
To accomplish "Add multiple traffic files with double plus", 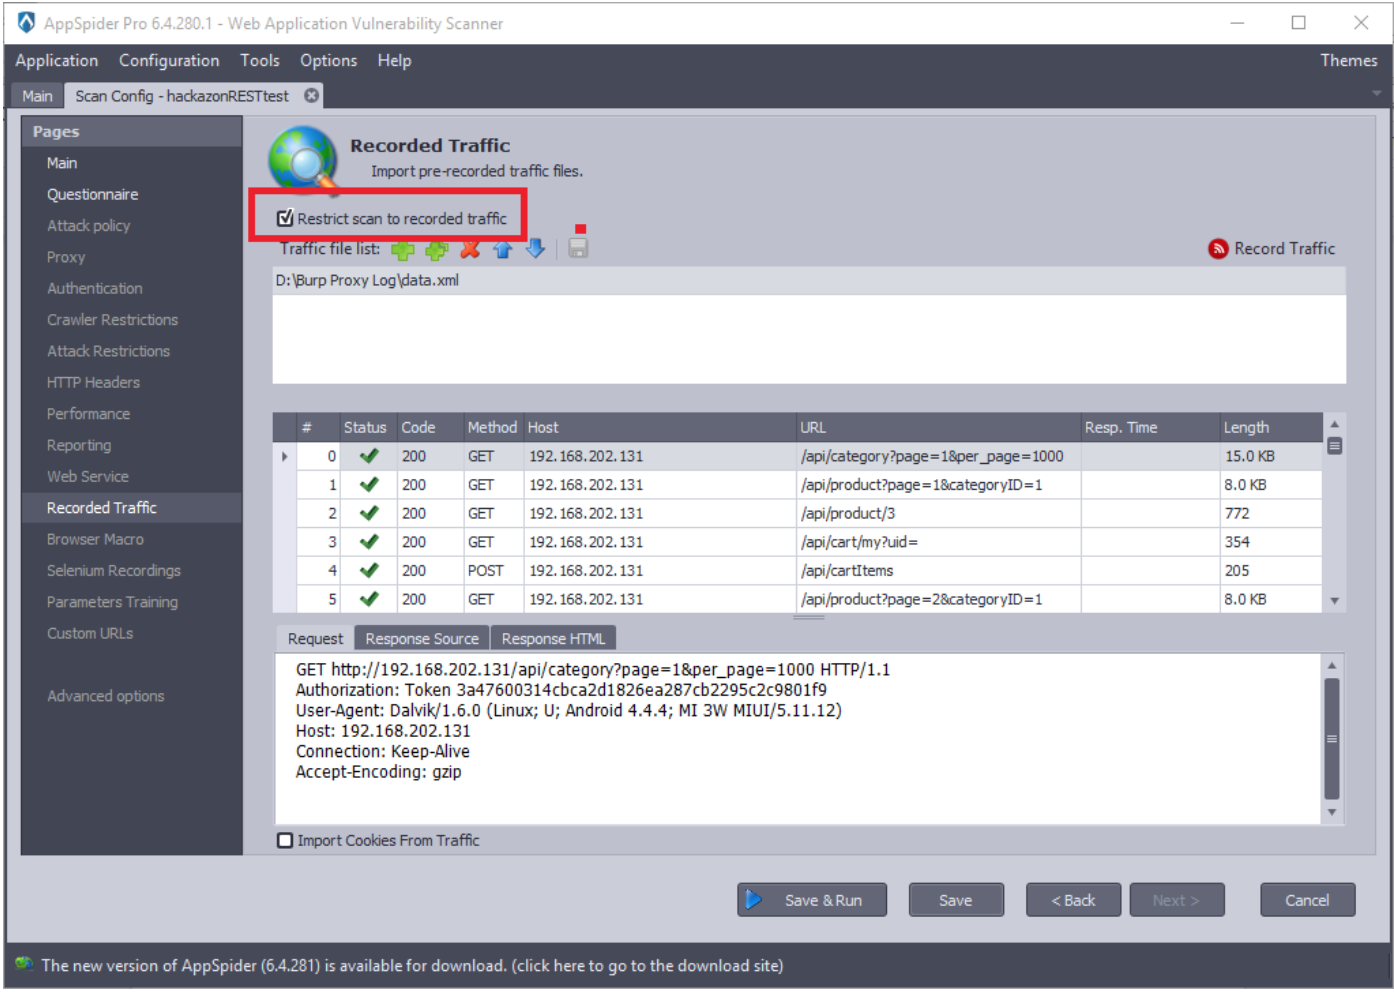I will pyautogui.click(x=437, y=250).
